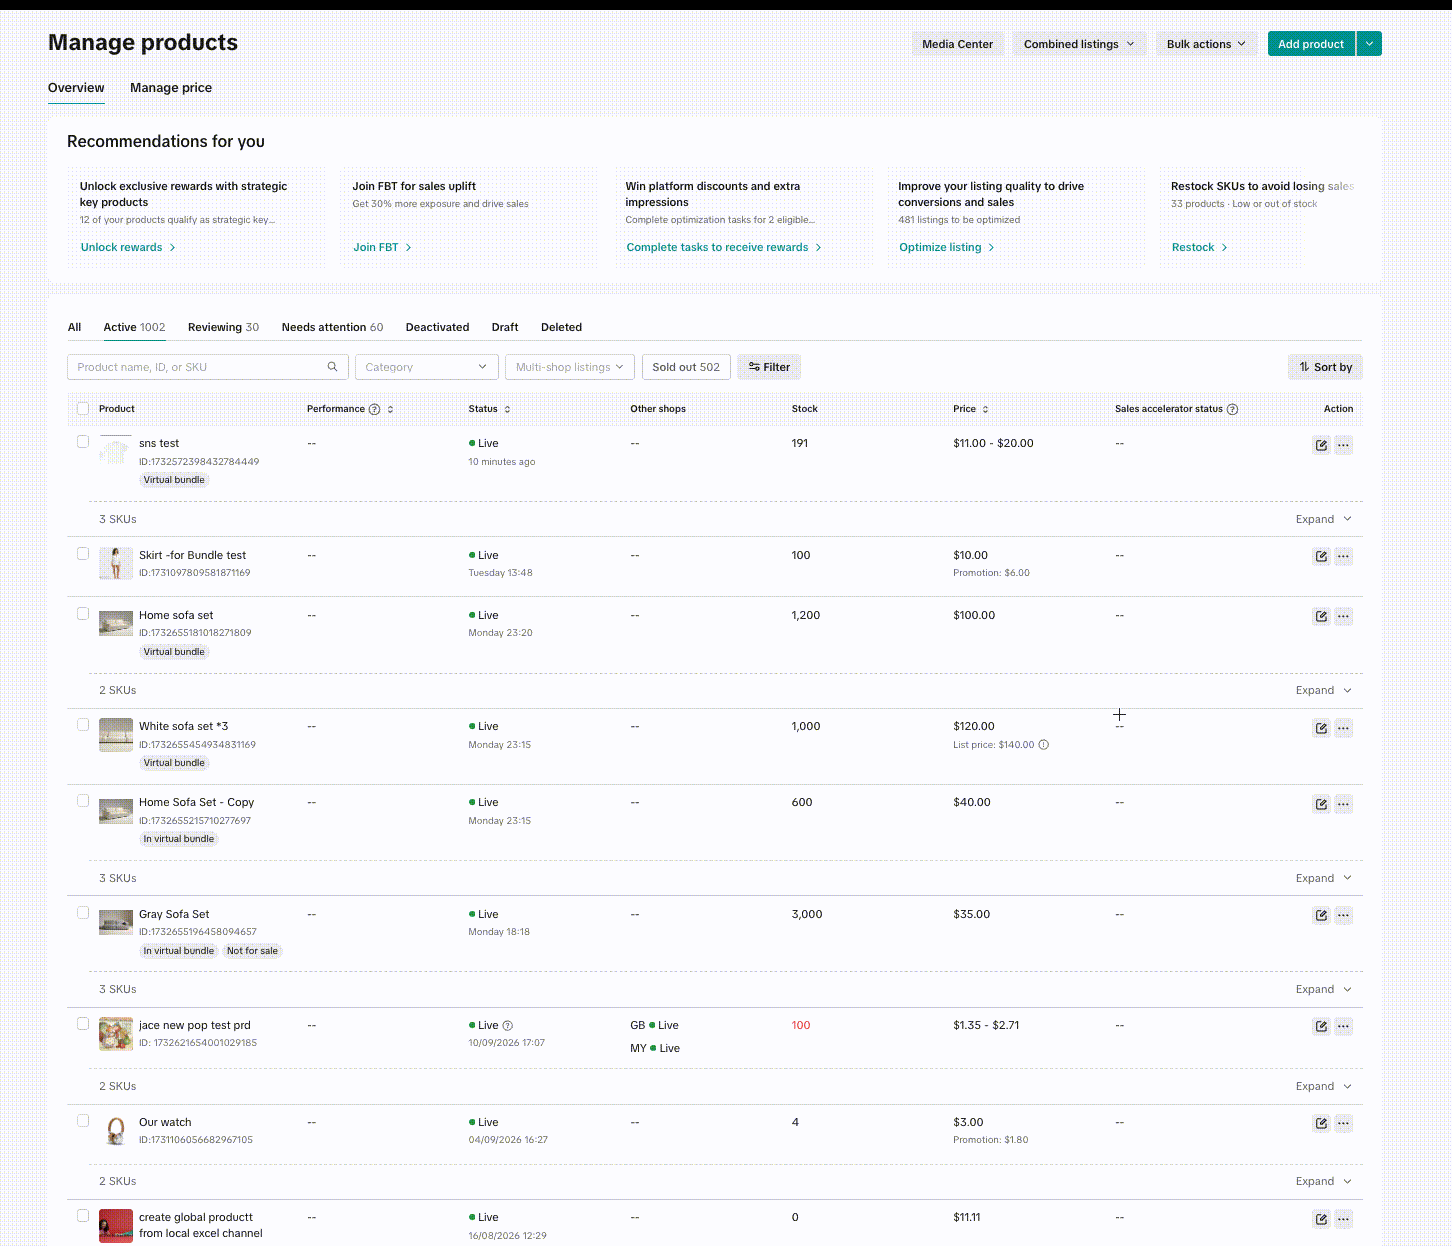Follow the Unlock rewards link
1452x1246 pixels.
pyautogui.click(x=128, y=247)
